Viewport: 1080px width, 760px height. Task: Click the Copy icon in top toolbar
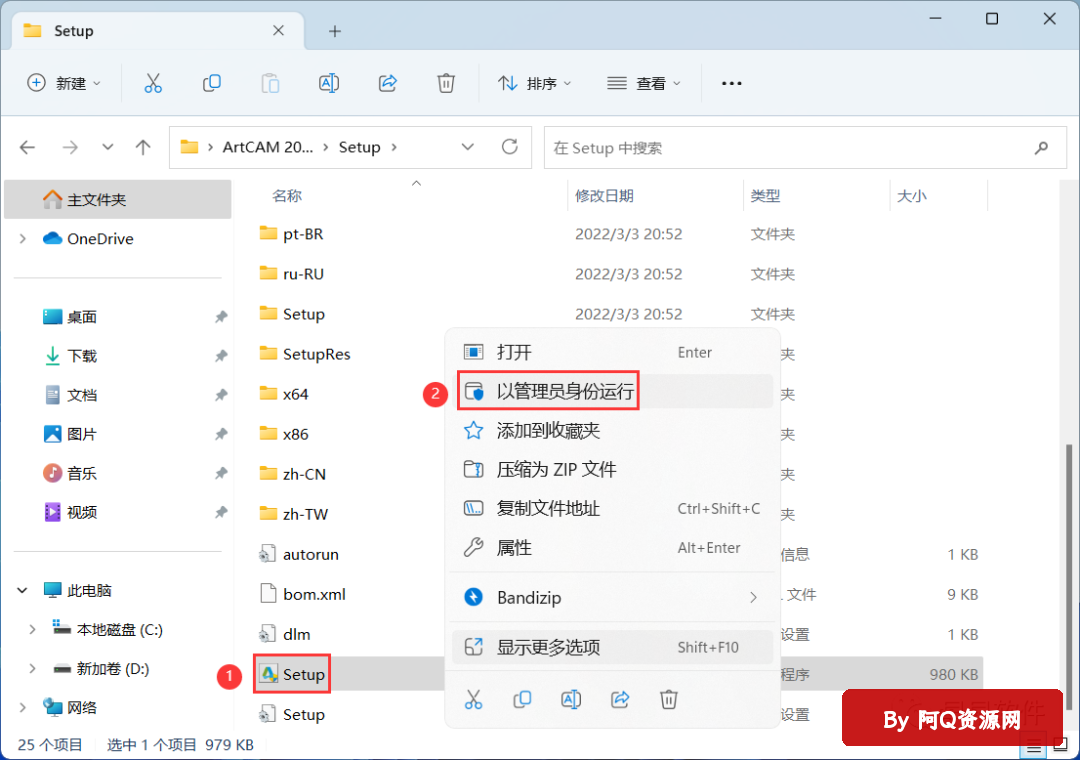click(211, 83)
